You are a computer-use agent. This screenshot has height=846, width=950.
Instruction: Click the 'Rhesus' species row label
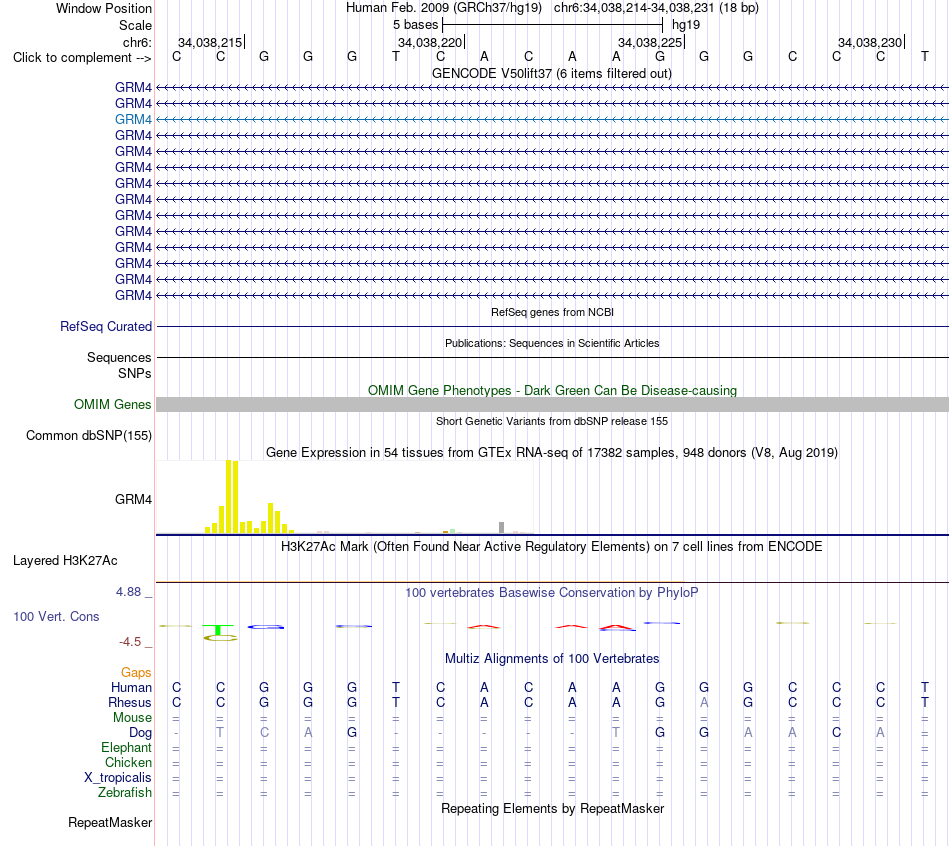(x=130, y=702)
